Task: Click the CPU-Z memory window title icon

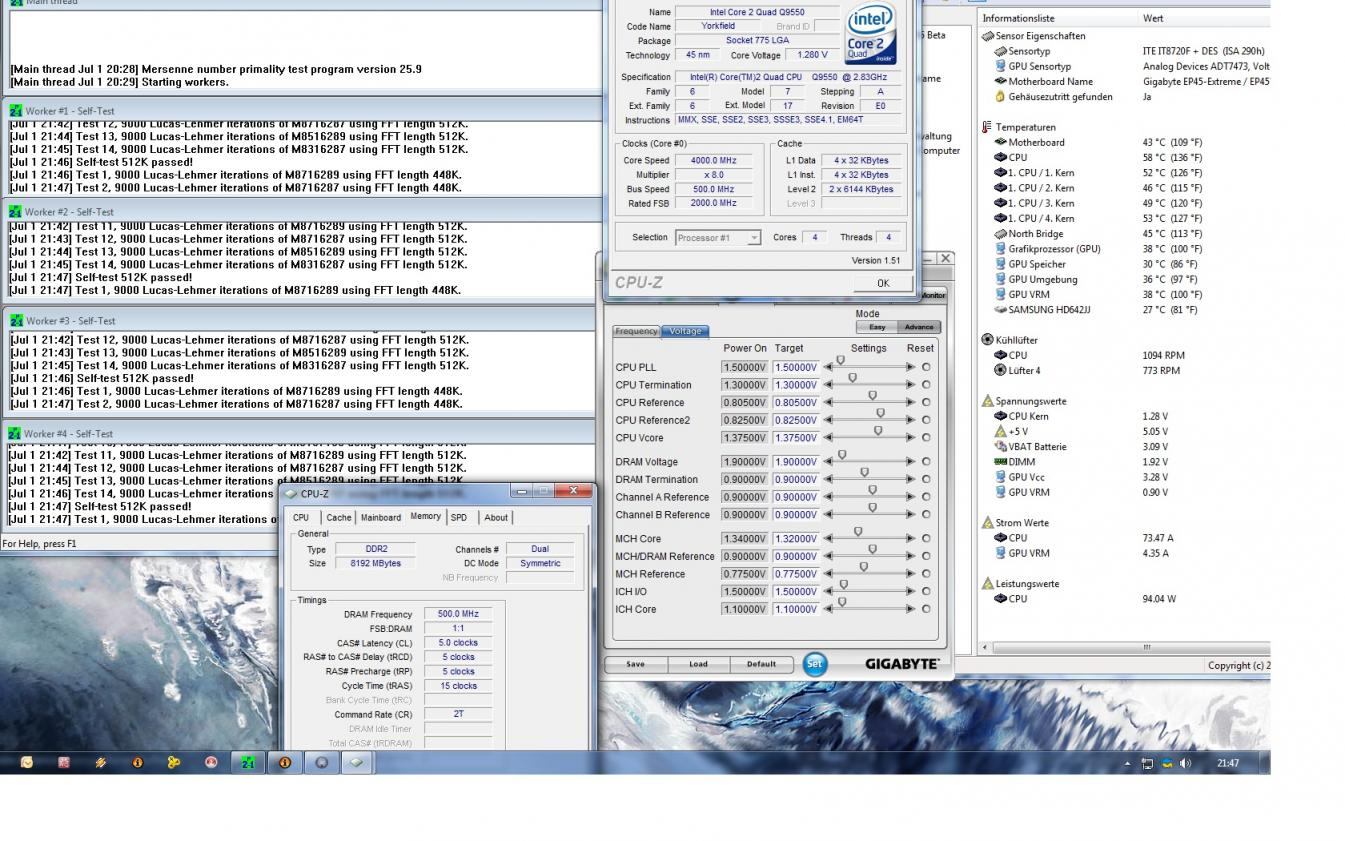Action: (x=291, y=493)
